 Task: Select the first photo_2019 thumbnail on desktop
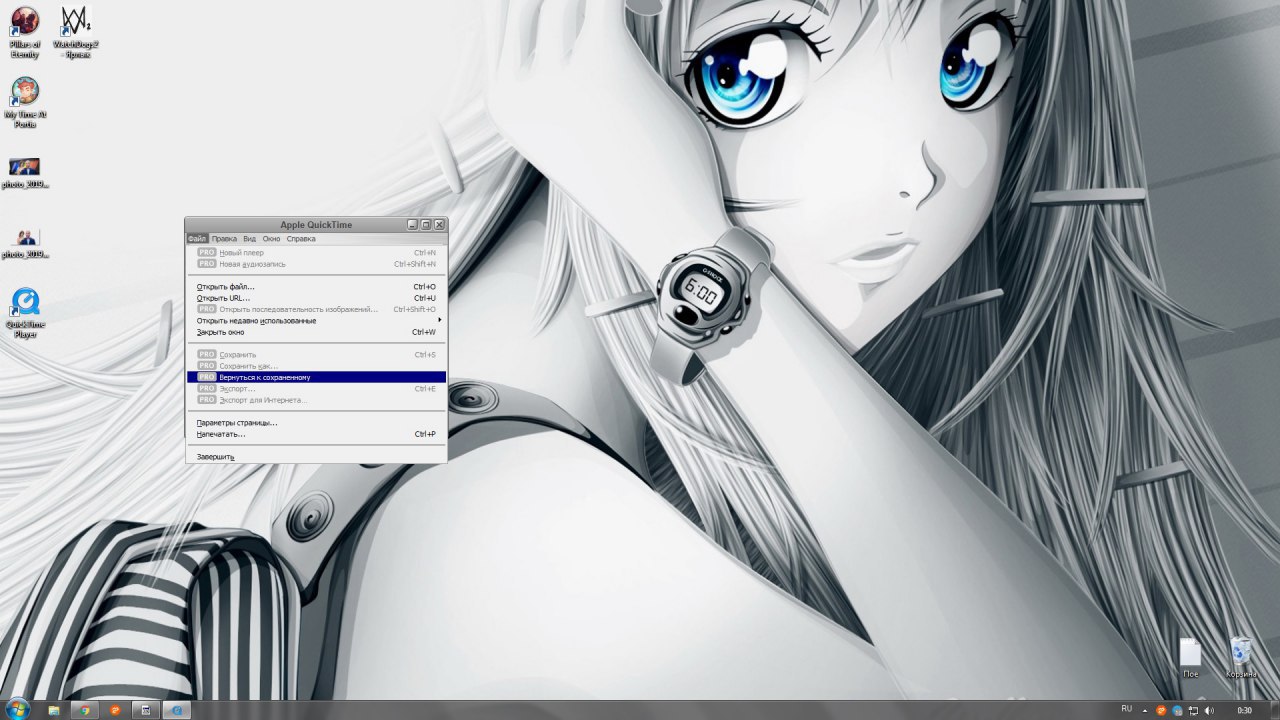tap(25, 172)
